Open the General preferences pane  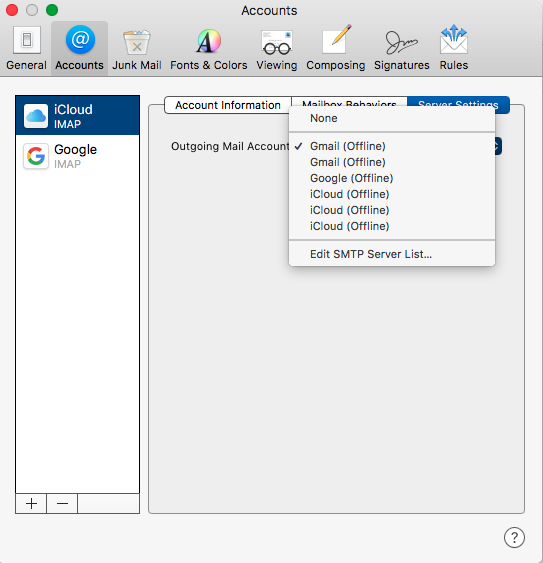click(27, 48)
